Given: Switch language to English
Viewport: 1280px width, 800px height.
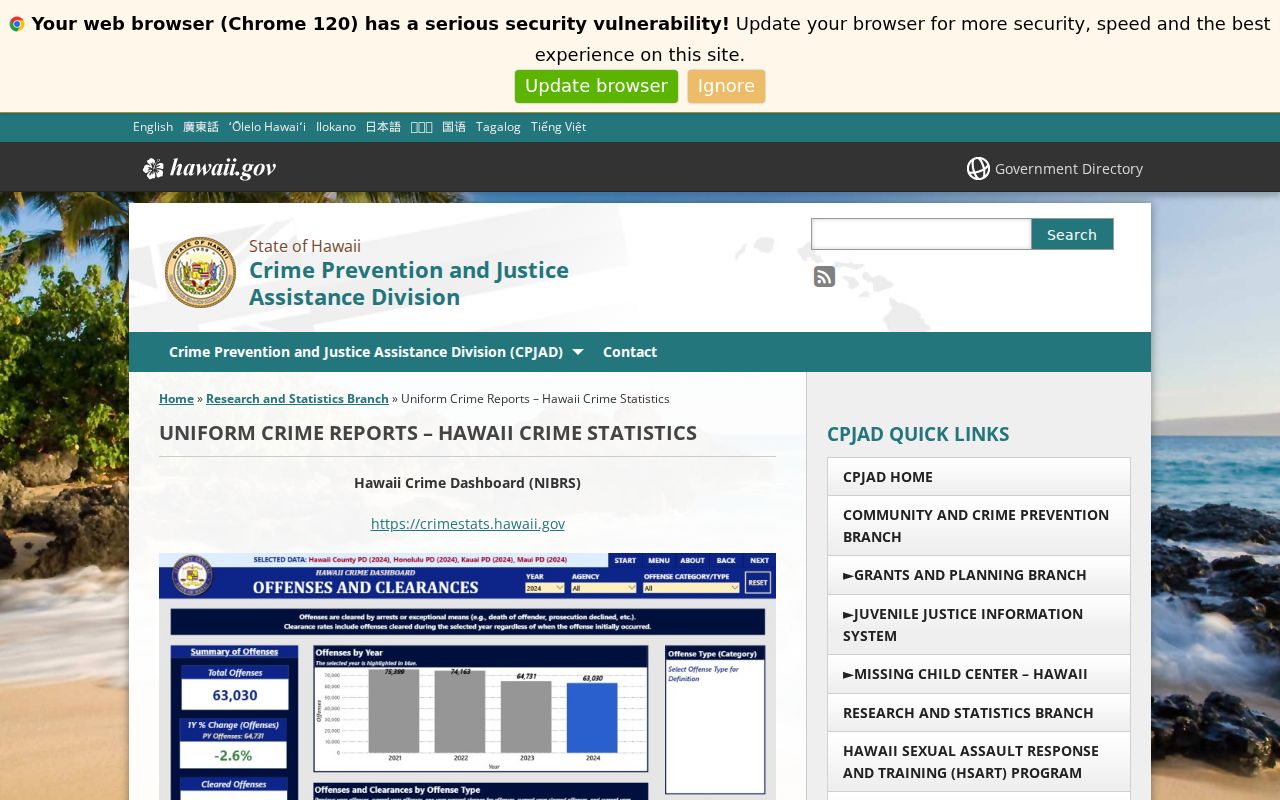Looking at the screenshot, I should 153,127.
